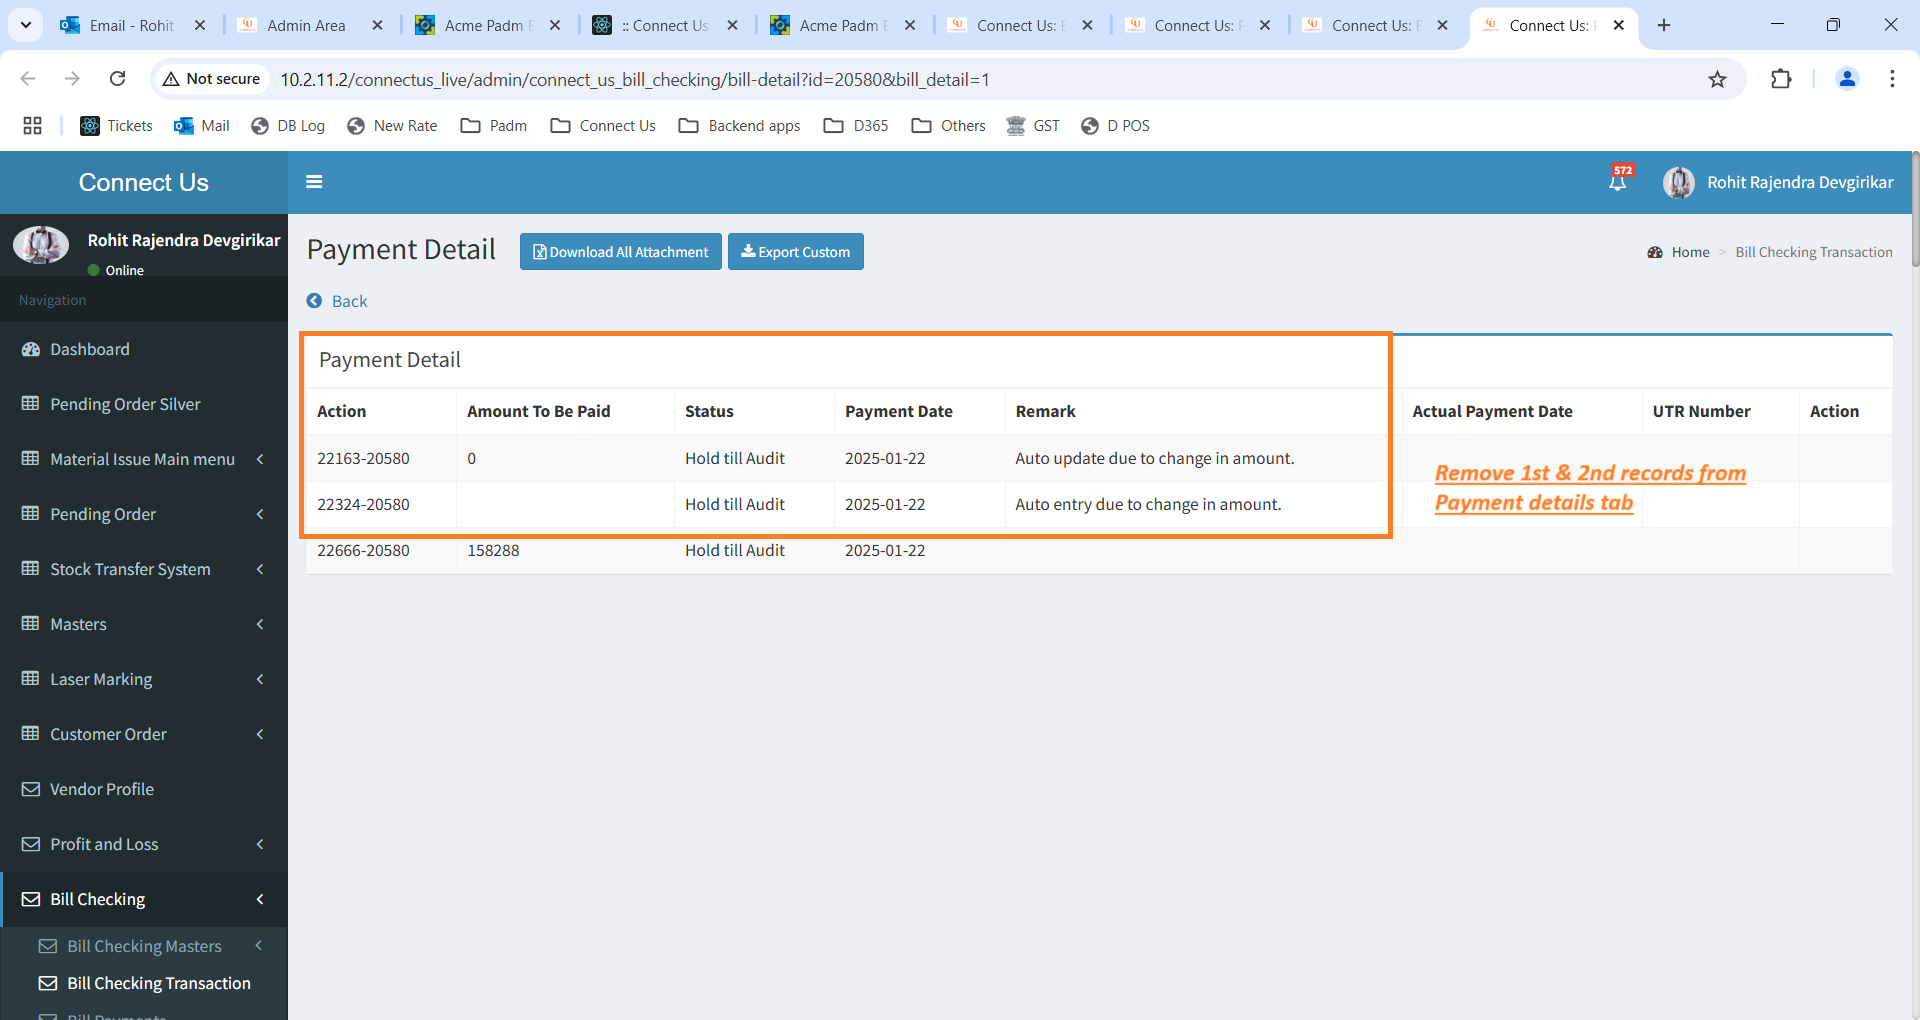The width and height of the screenshot is (1920, 1020).
Task: Toggle the hamburger sidebar menu icon
Action: click(314, 182)
